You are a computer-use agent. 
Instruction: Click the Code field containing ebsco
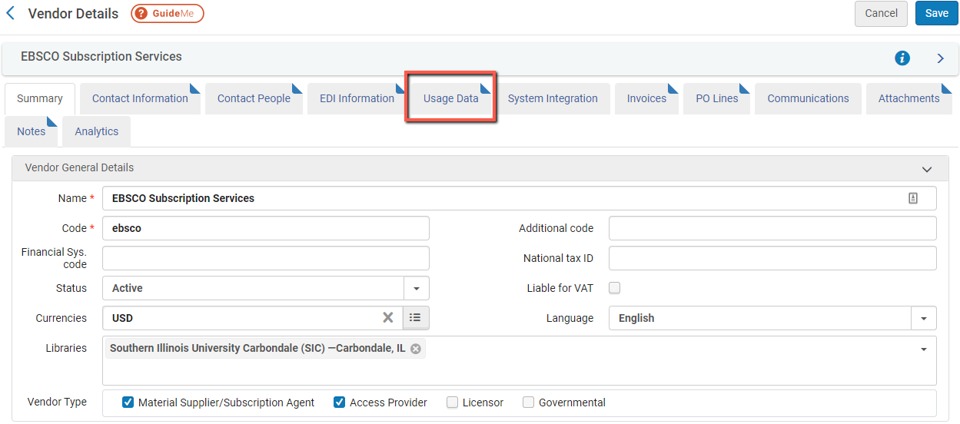tap(266, 228)
